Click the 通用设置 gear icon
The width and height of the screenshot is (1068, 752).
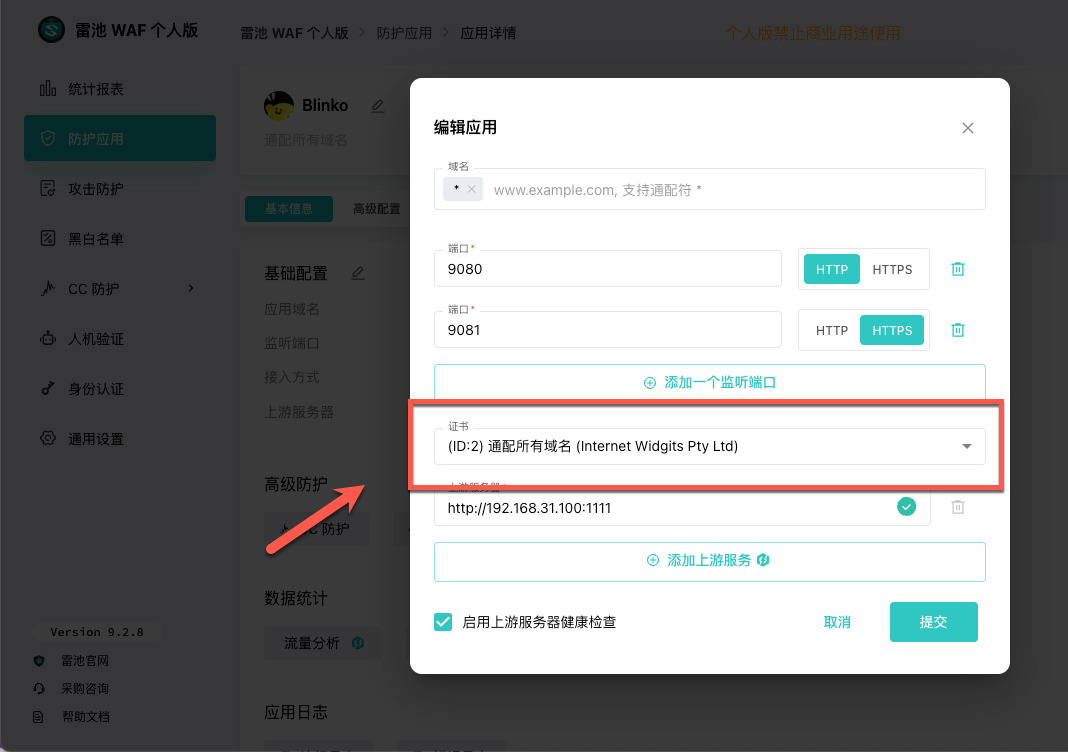[48, 438]
